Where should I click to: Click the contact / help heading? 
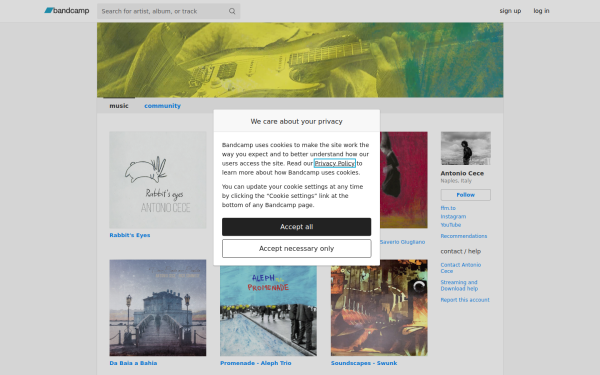pyautogui.click(x=461, y=251)
